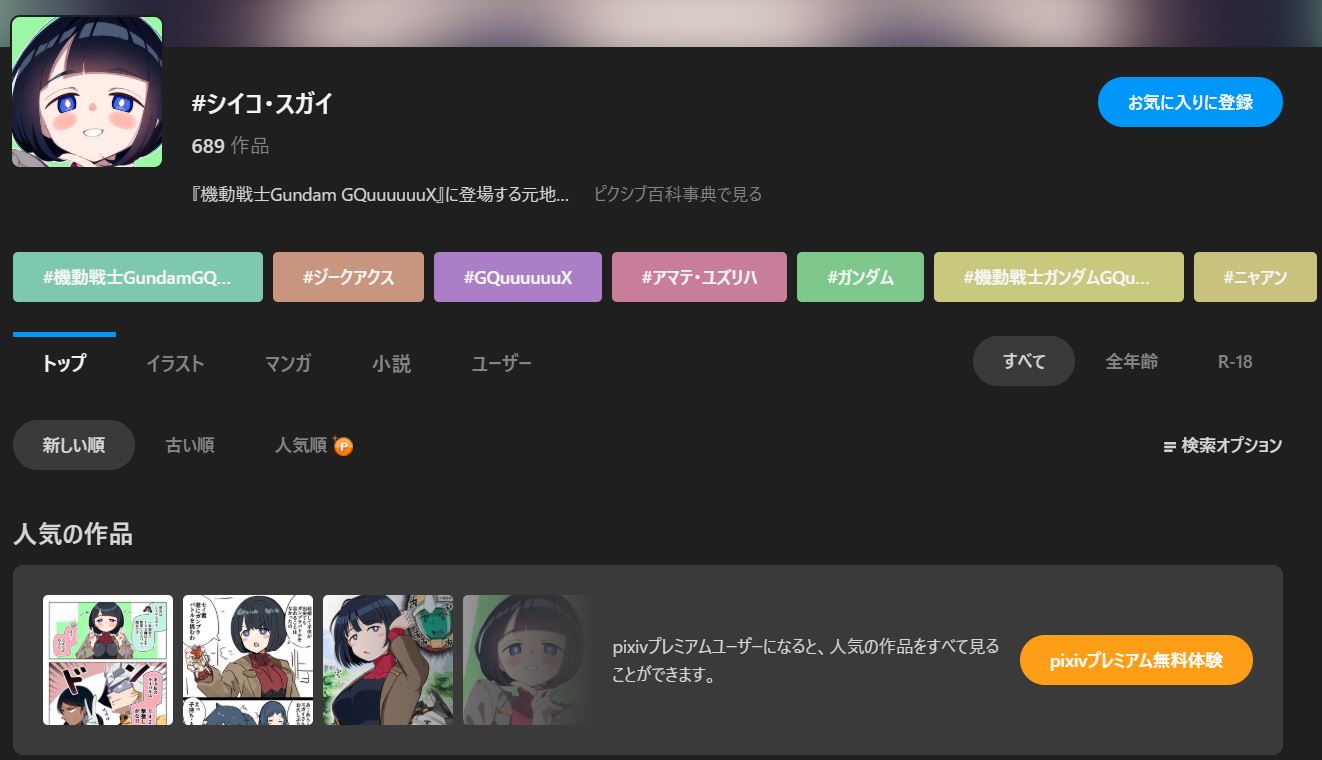Sort by 人気順 premium option
1322x760 pixels.
click(x=314, y=445)
